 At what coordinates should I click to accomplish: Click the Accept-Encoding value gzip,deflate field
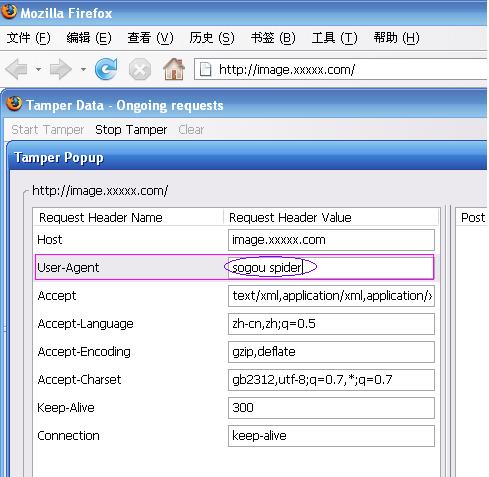pyautogui.click(x=331, y=352)
